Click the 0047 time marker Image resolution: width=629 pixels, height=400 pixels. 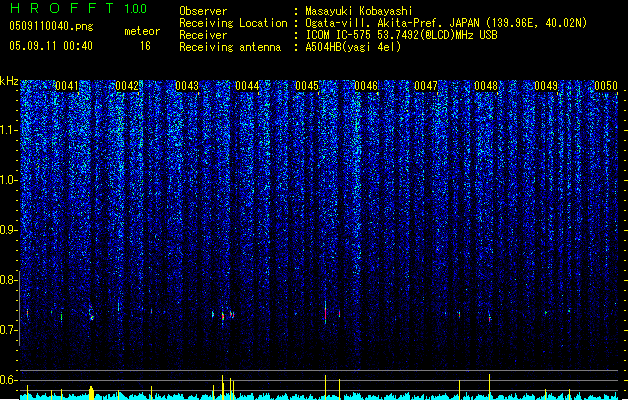426,86
